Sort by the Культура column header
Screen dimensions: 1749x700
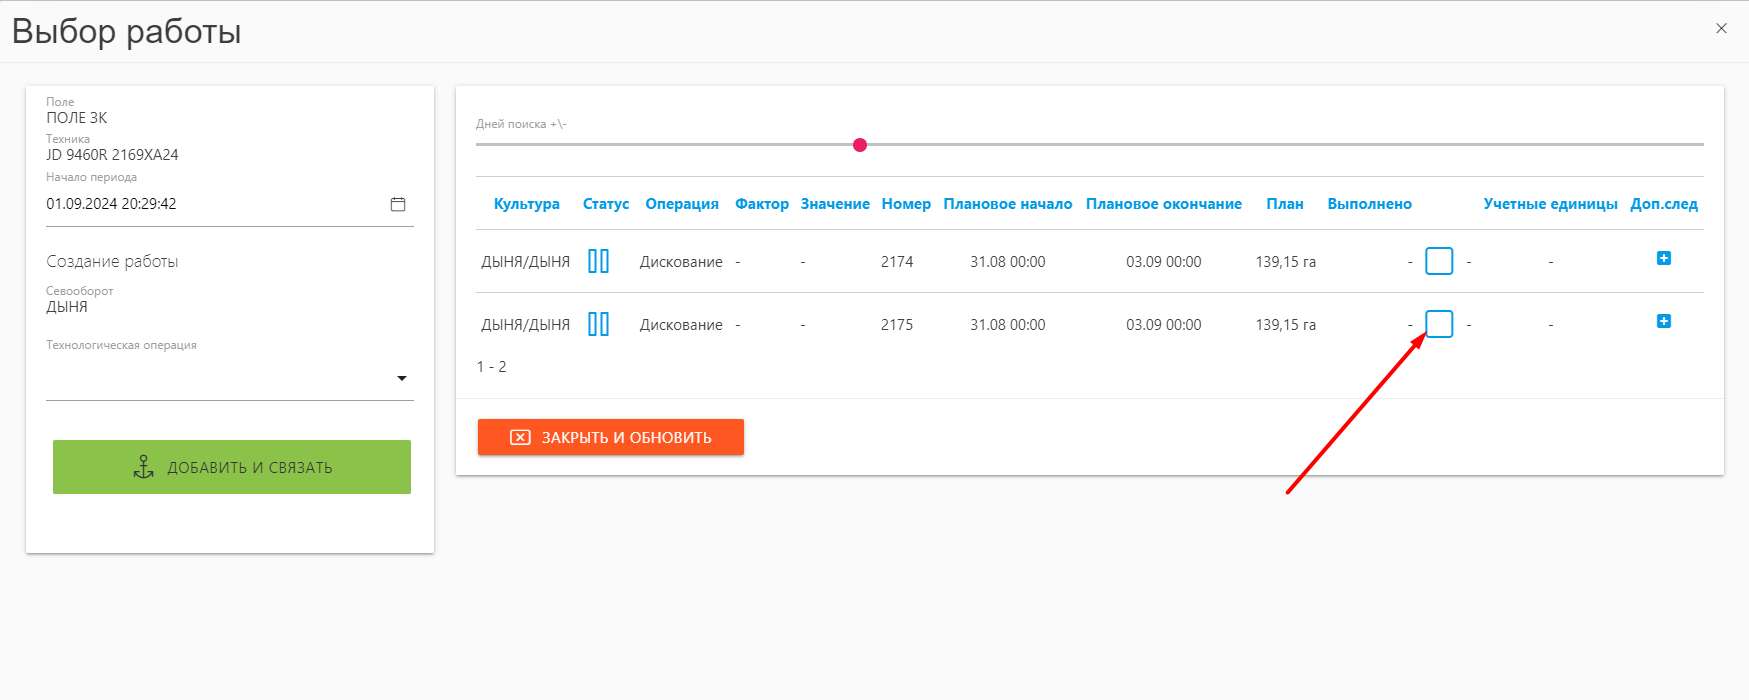click(527, 204)
